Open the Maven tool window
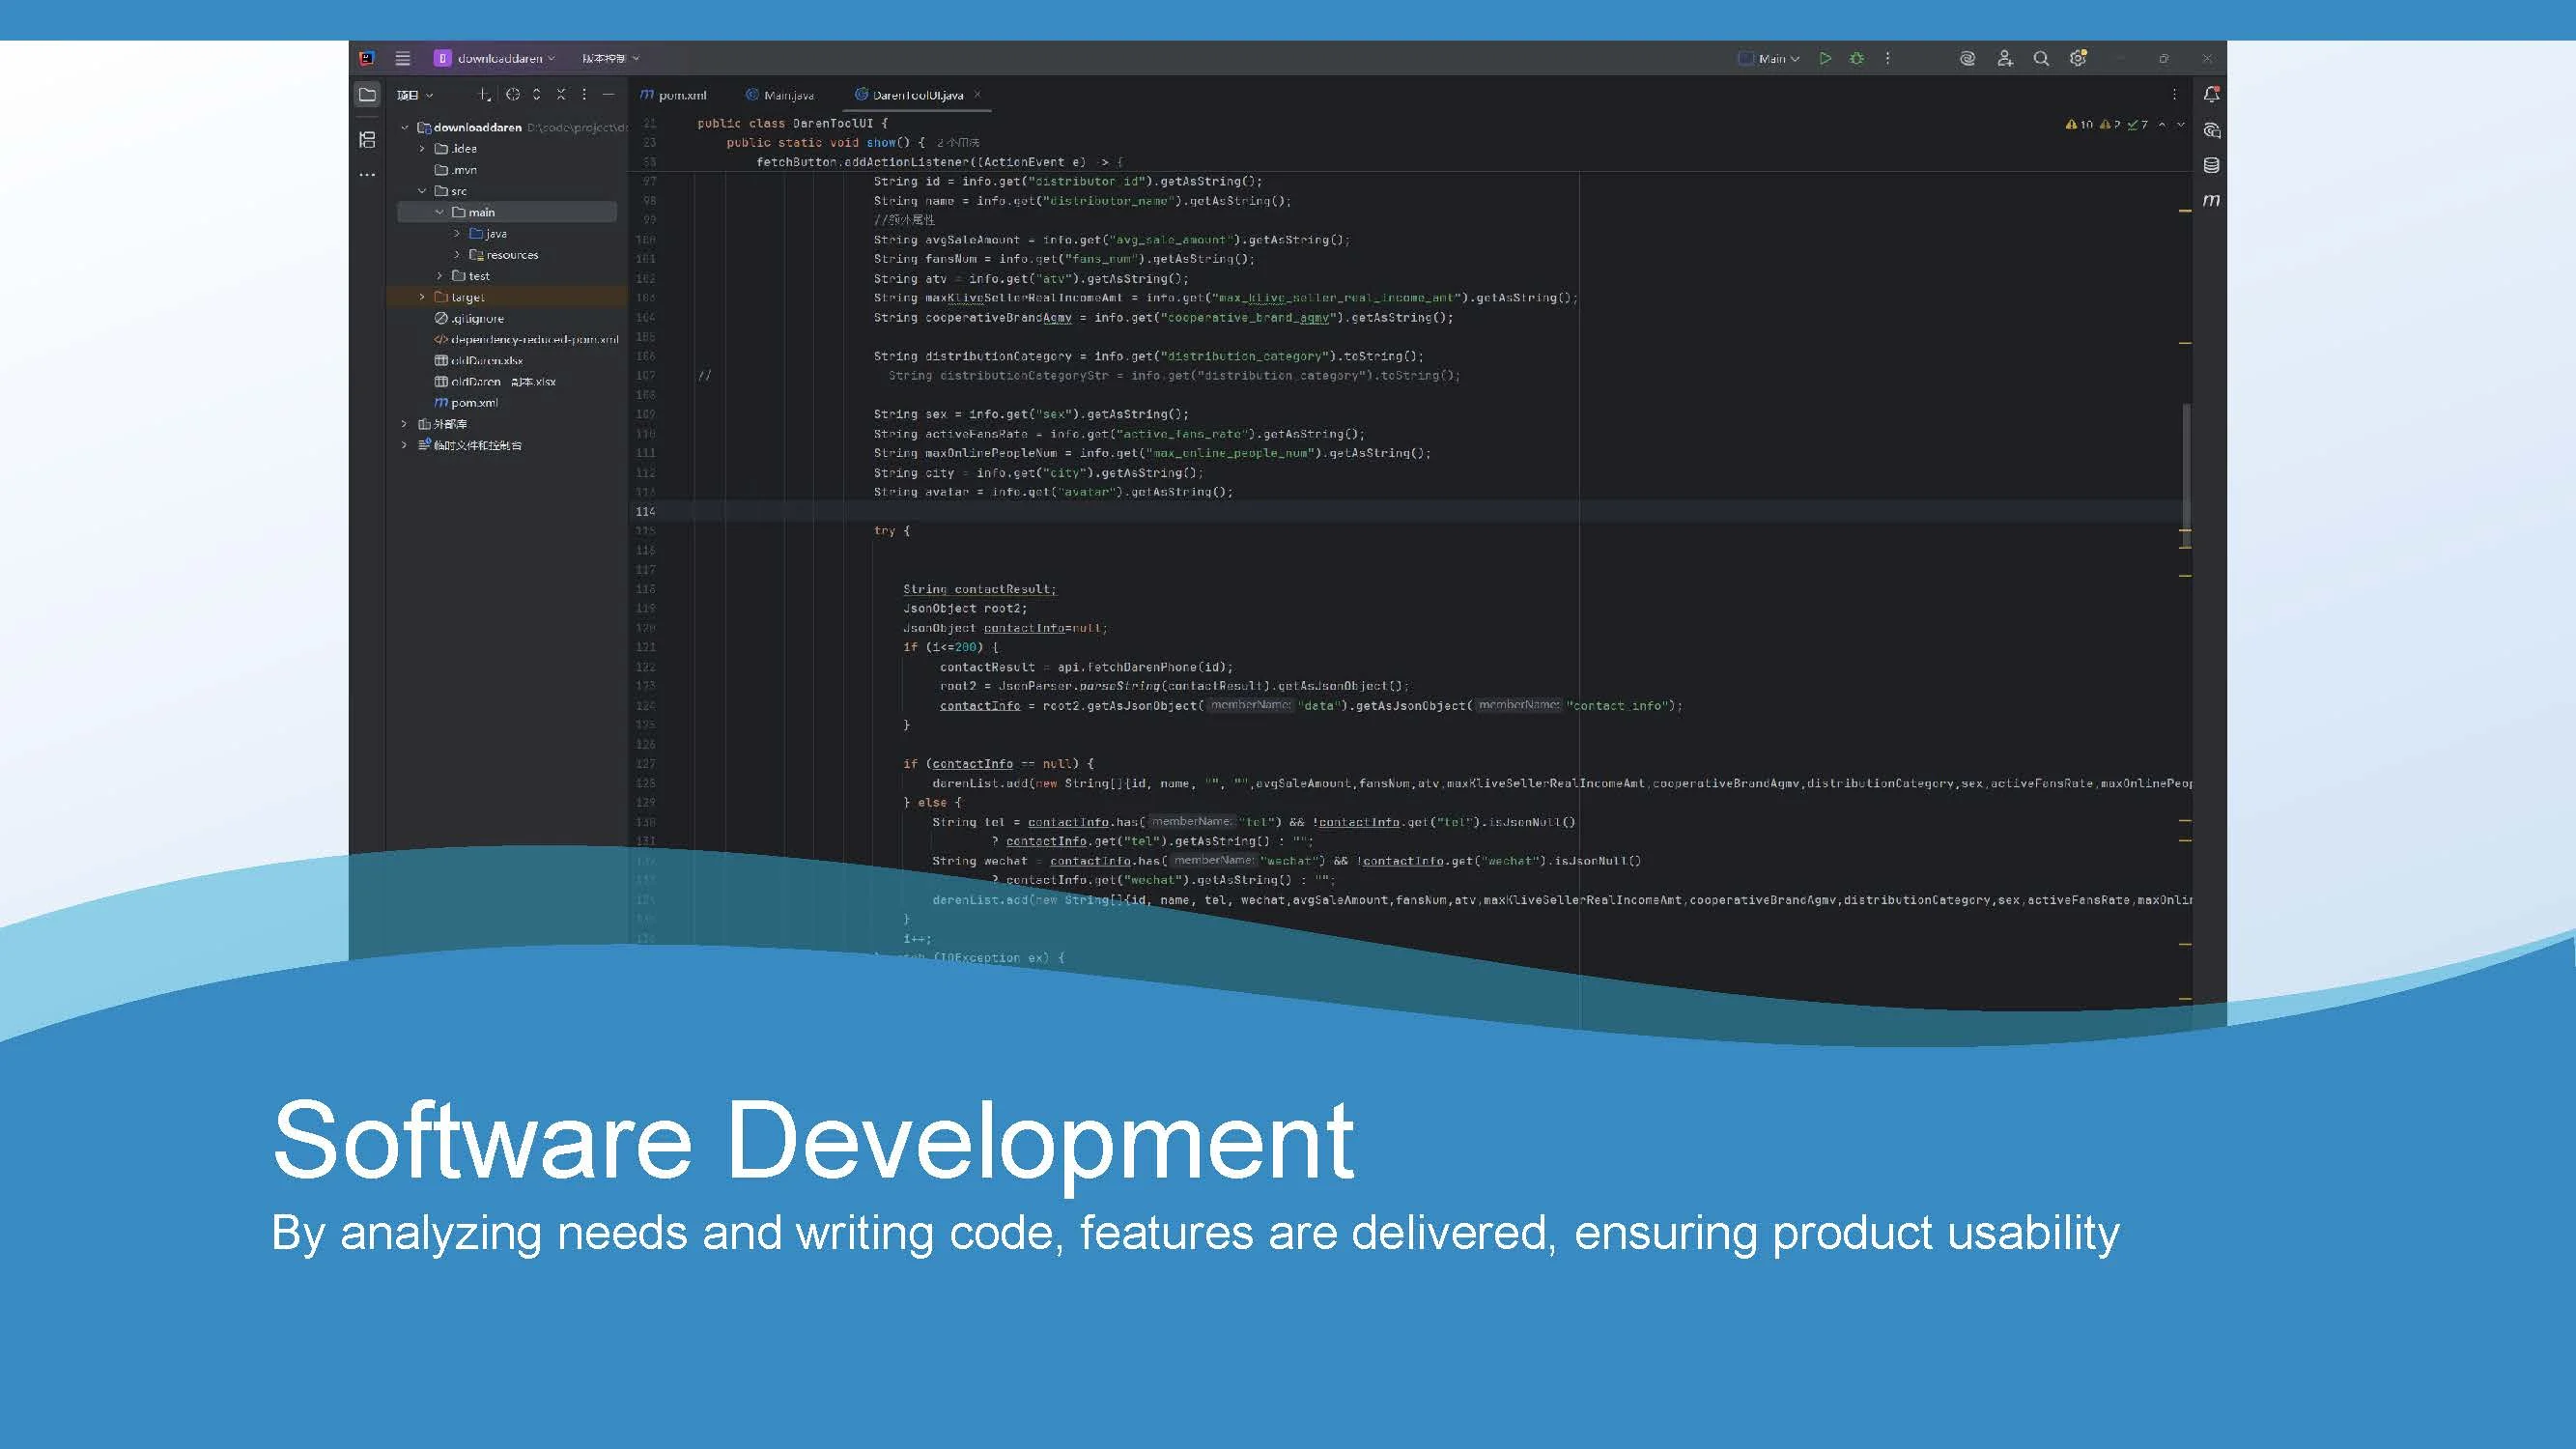Image resolution: width=2576 pixels, height=1449 pixels. [2211, 200]
